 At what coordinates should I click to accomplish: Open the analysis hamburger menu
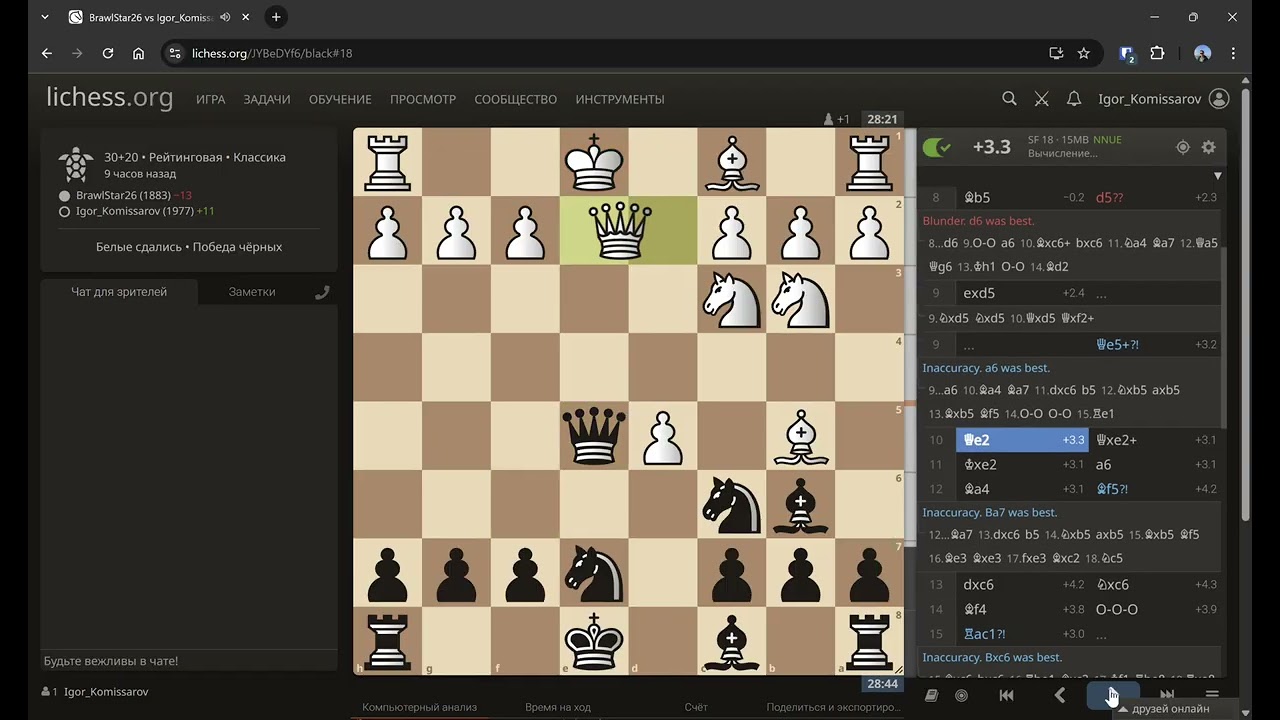click(x=1212, y=694)
